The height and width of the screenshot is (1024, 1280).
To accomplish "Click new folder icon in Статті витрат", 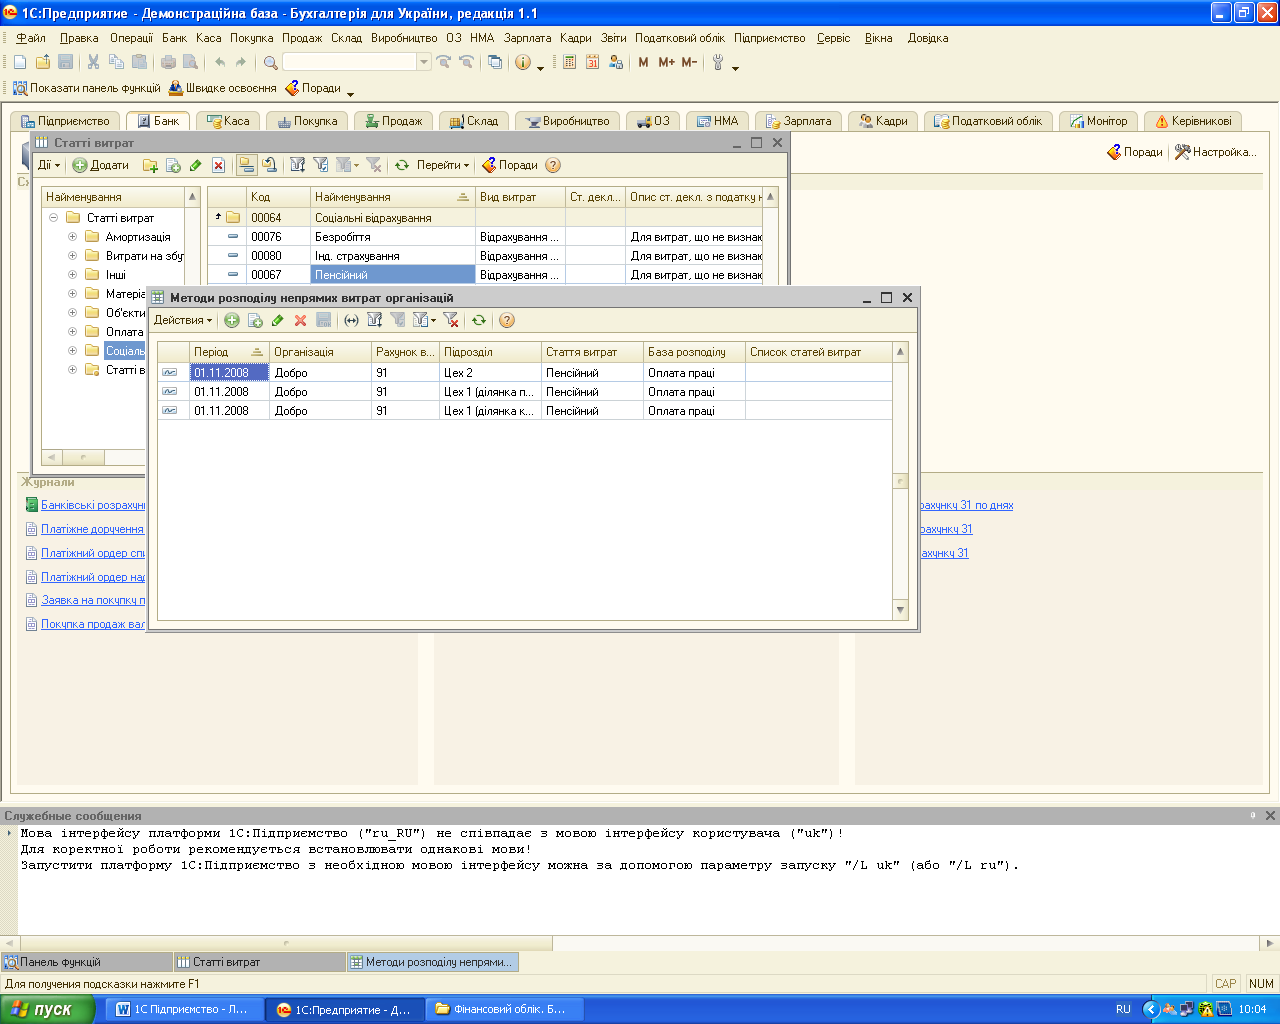I will point(150,165).
